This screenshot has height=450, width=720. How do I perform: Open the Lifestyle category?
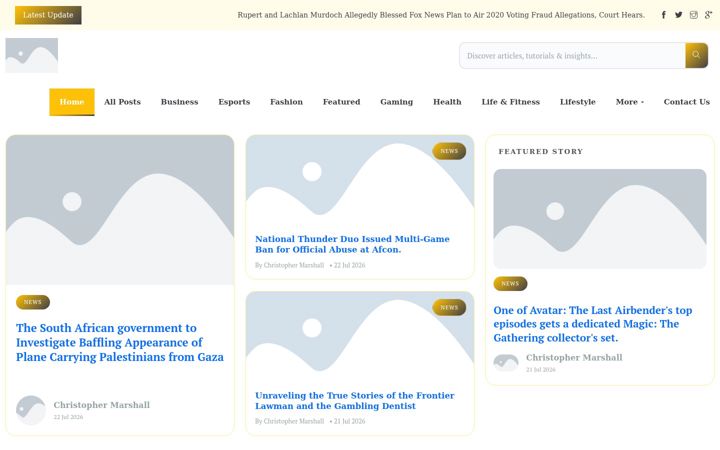pos(578,102)
